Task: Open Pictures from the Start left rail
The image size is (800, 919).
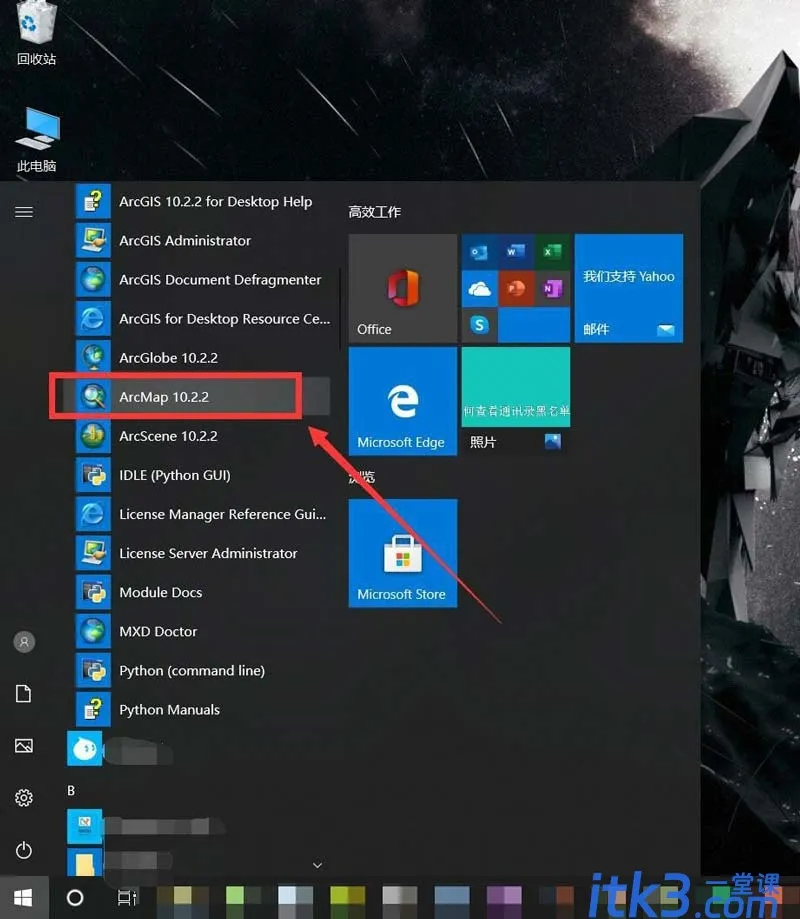Action: [24, 746]
